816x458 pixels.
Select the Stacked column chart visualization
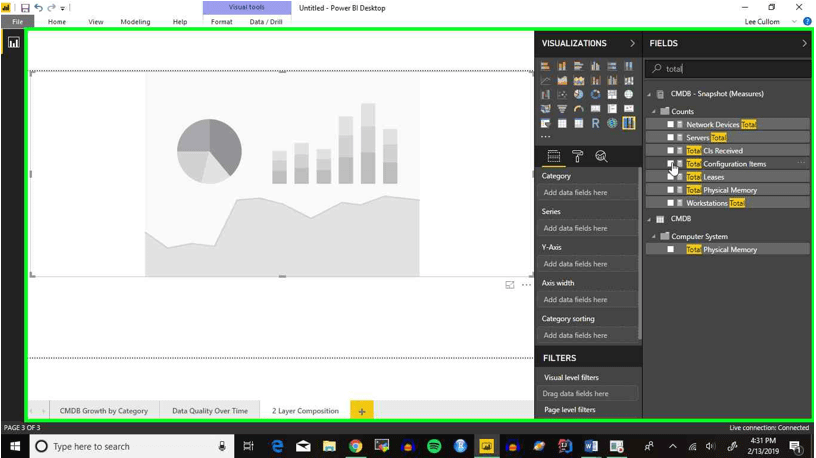[562, 66]
